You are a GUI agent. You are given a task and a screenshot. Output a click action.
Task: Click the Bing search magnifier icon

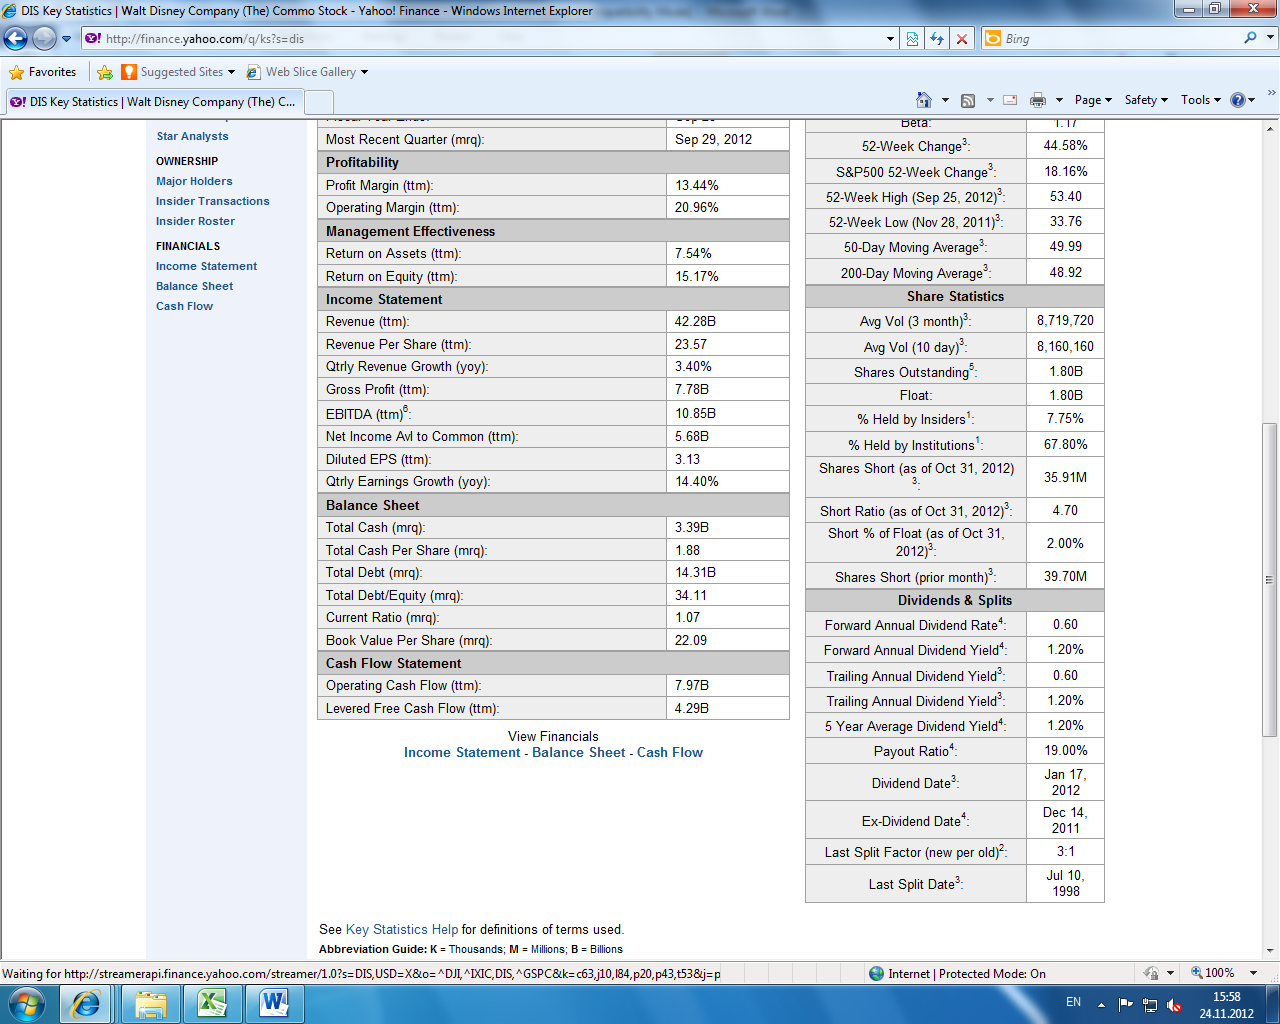pyautogui.click(x=1250, y=38)
